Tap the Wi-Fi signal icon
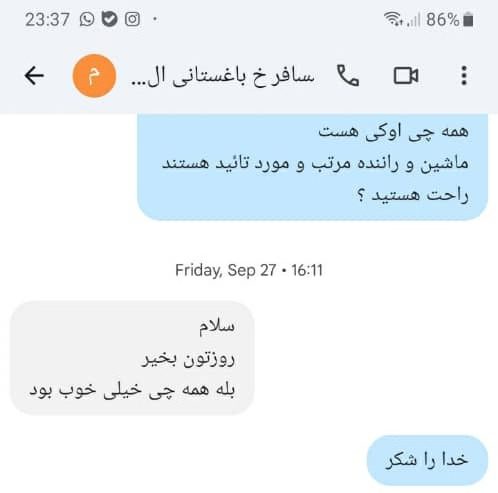 click(x=393, y=19)
